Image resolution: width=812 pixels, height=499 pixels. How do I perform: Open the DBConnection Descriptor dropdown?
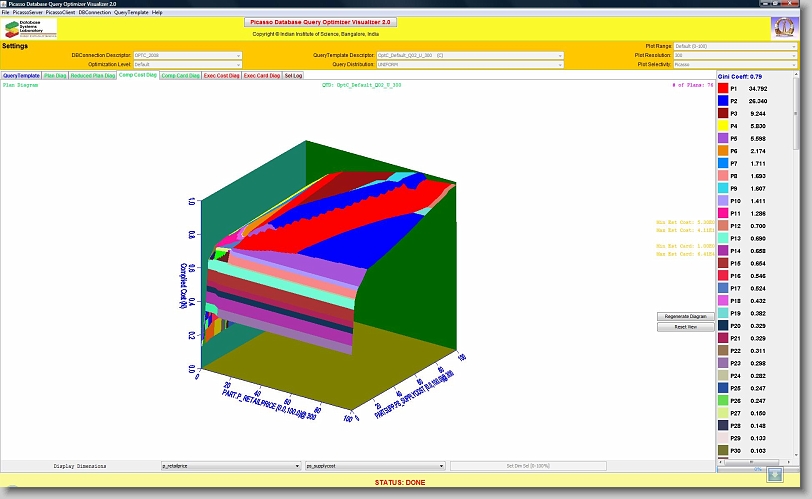pos(187,55)
